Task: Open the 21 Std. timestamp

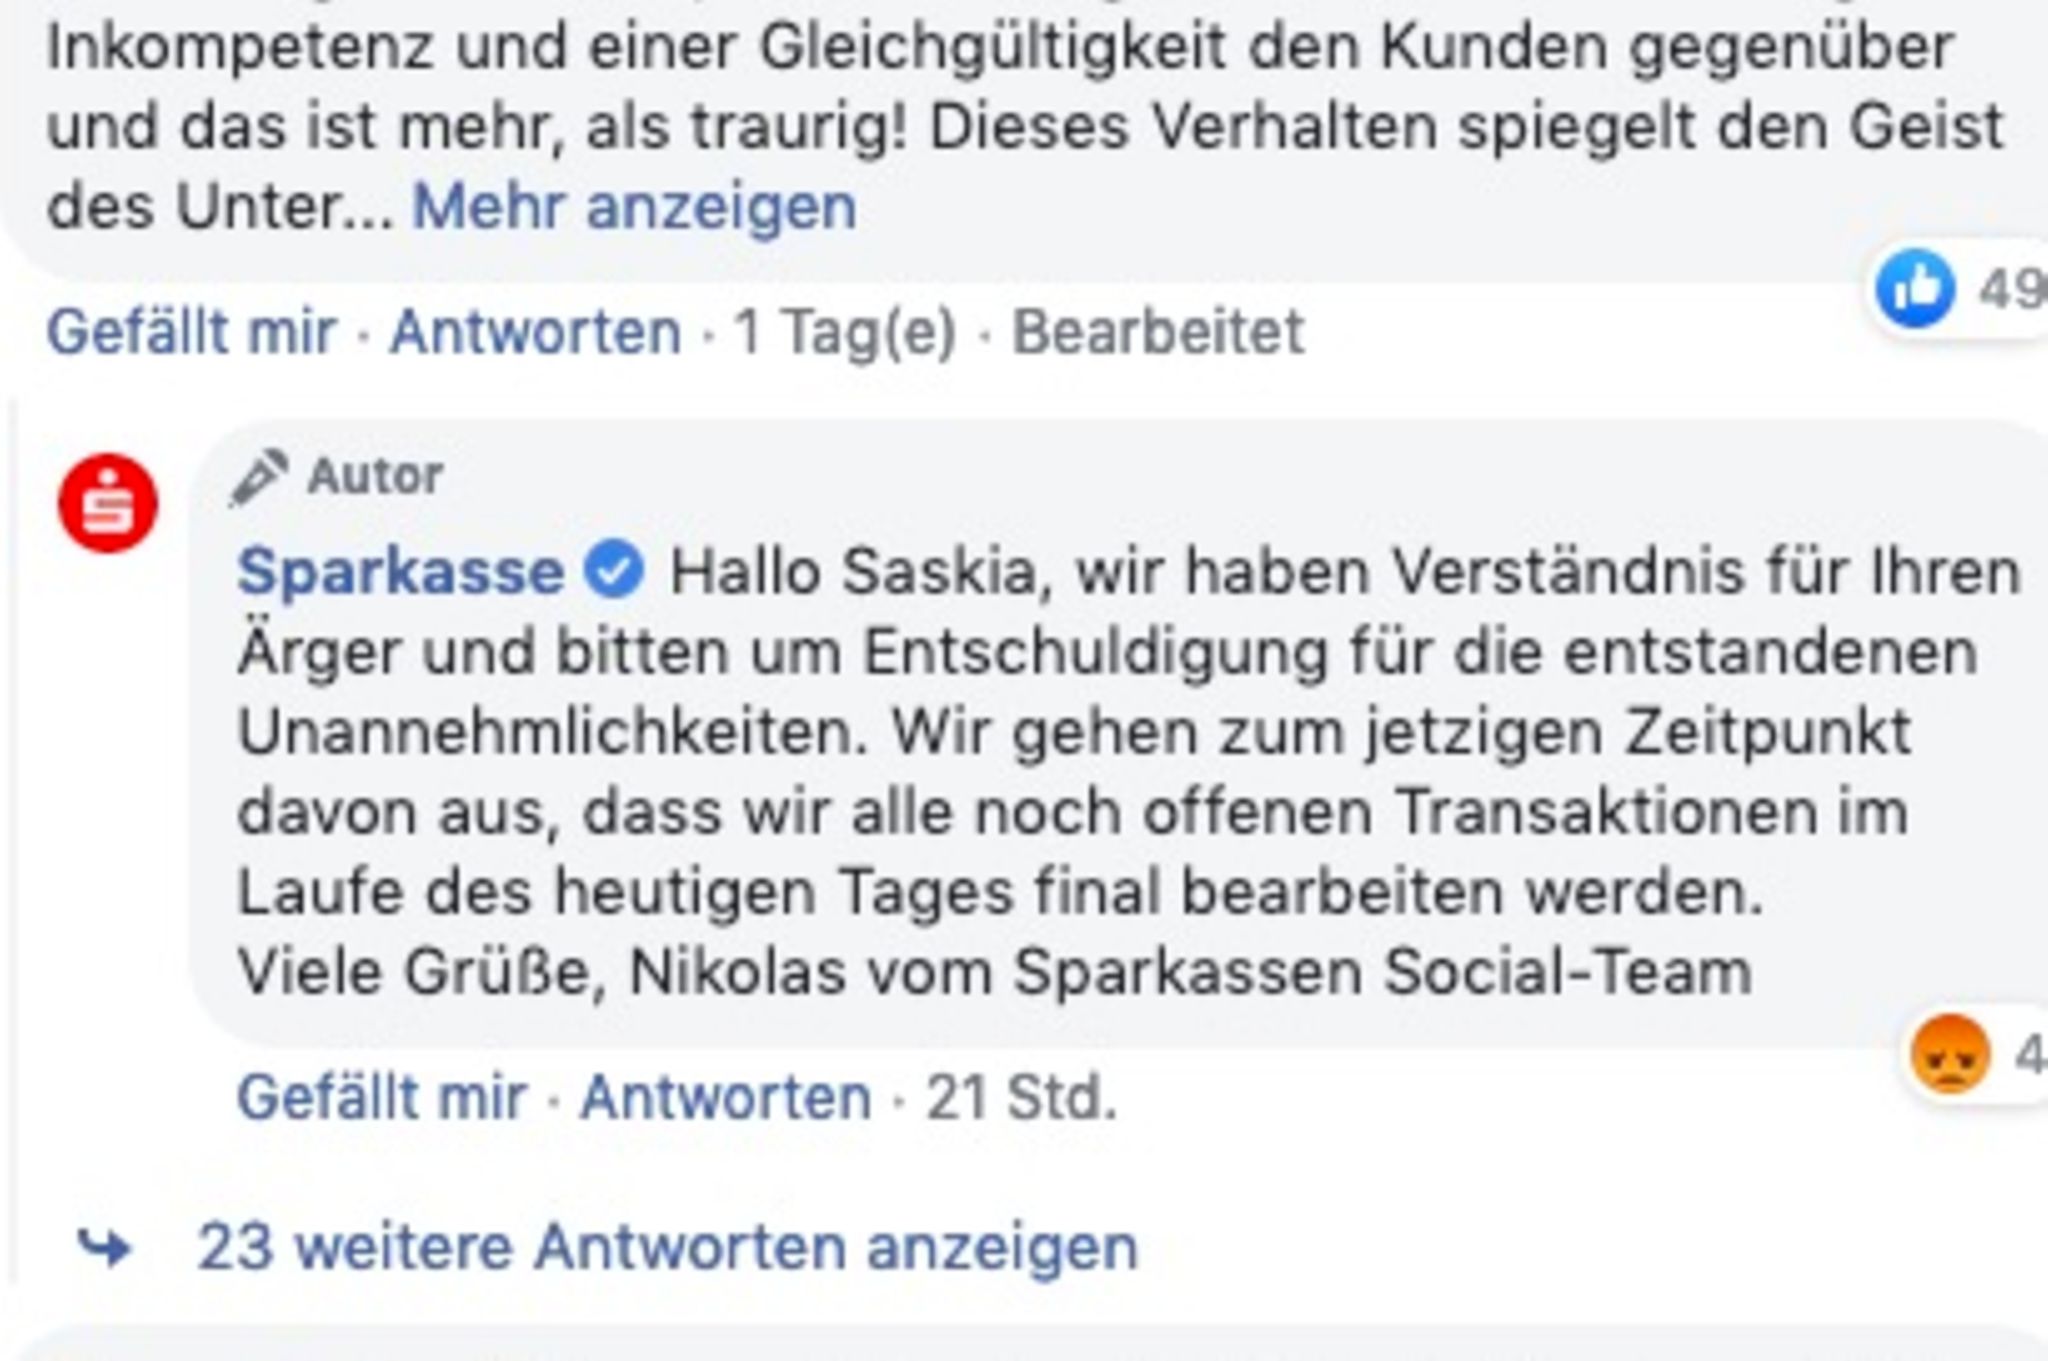Action: [x=1021, y=1098]
